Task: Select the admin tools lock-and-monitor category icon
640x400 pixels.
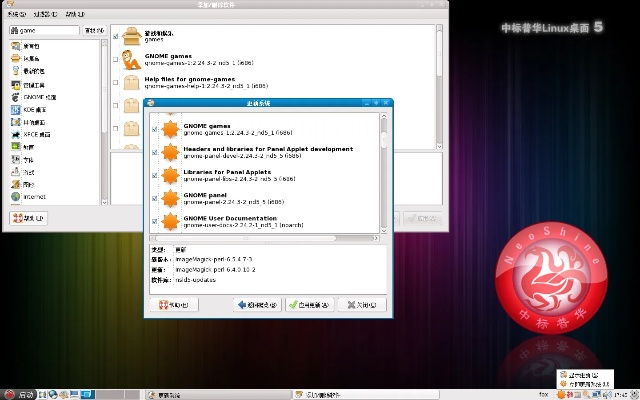Action: 16,85
